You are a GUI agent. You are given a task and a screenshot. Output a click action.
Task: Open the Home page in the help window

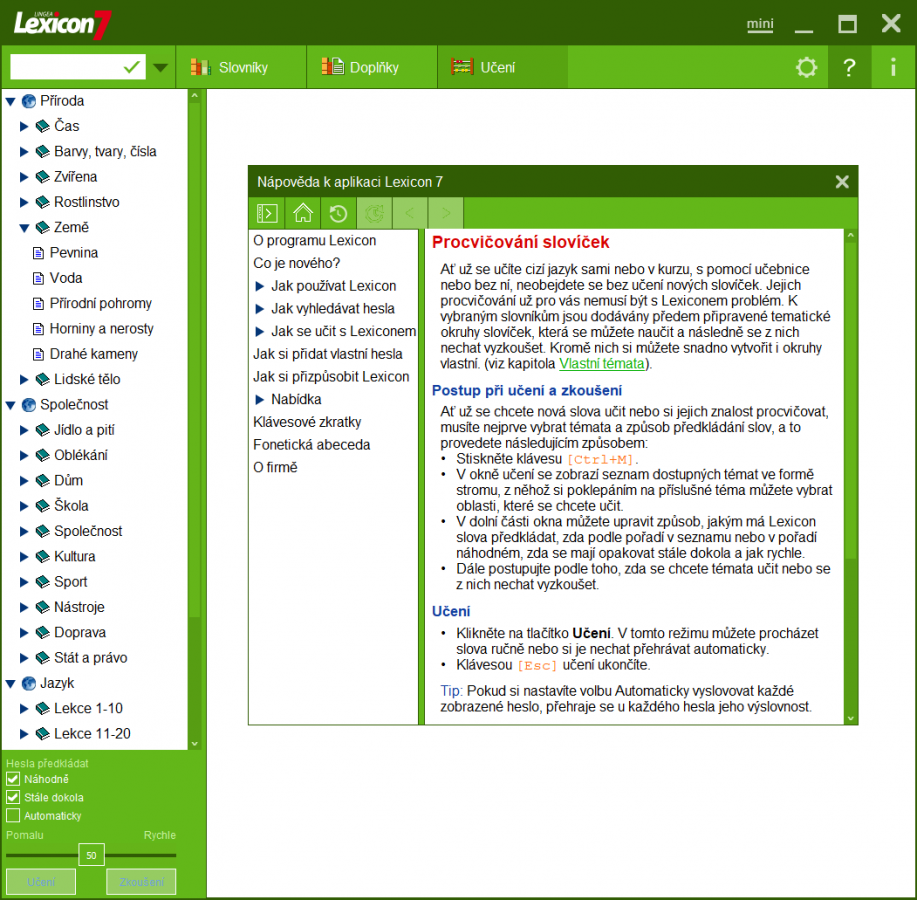point(303,213)
